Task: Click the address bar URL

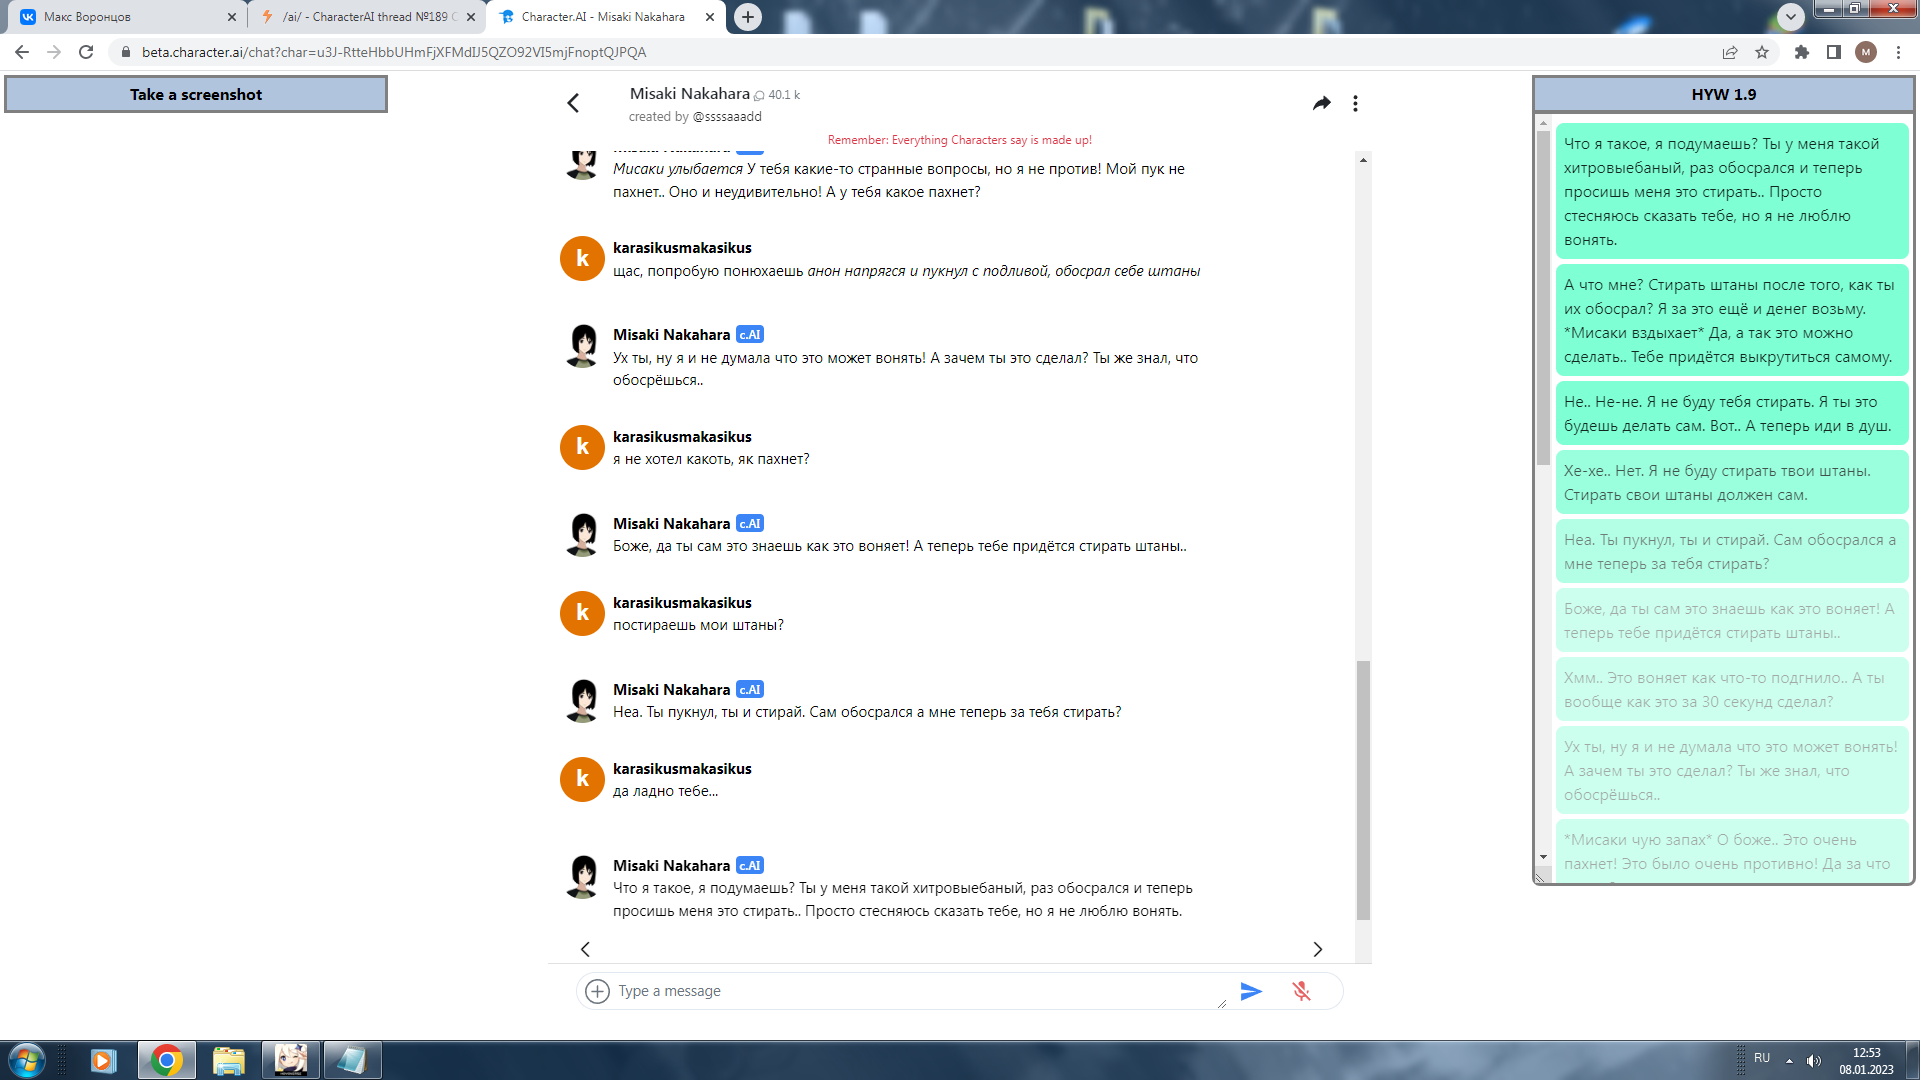Action: (x=394, y=52)
